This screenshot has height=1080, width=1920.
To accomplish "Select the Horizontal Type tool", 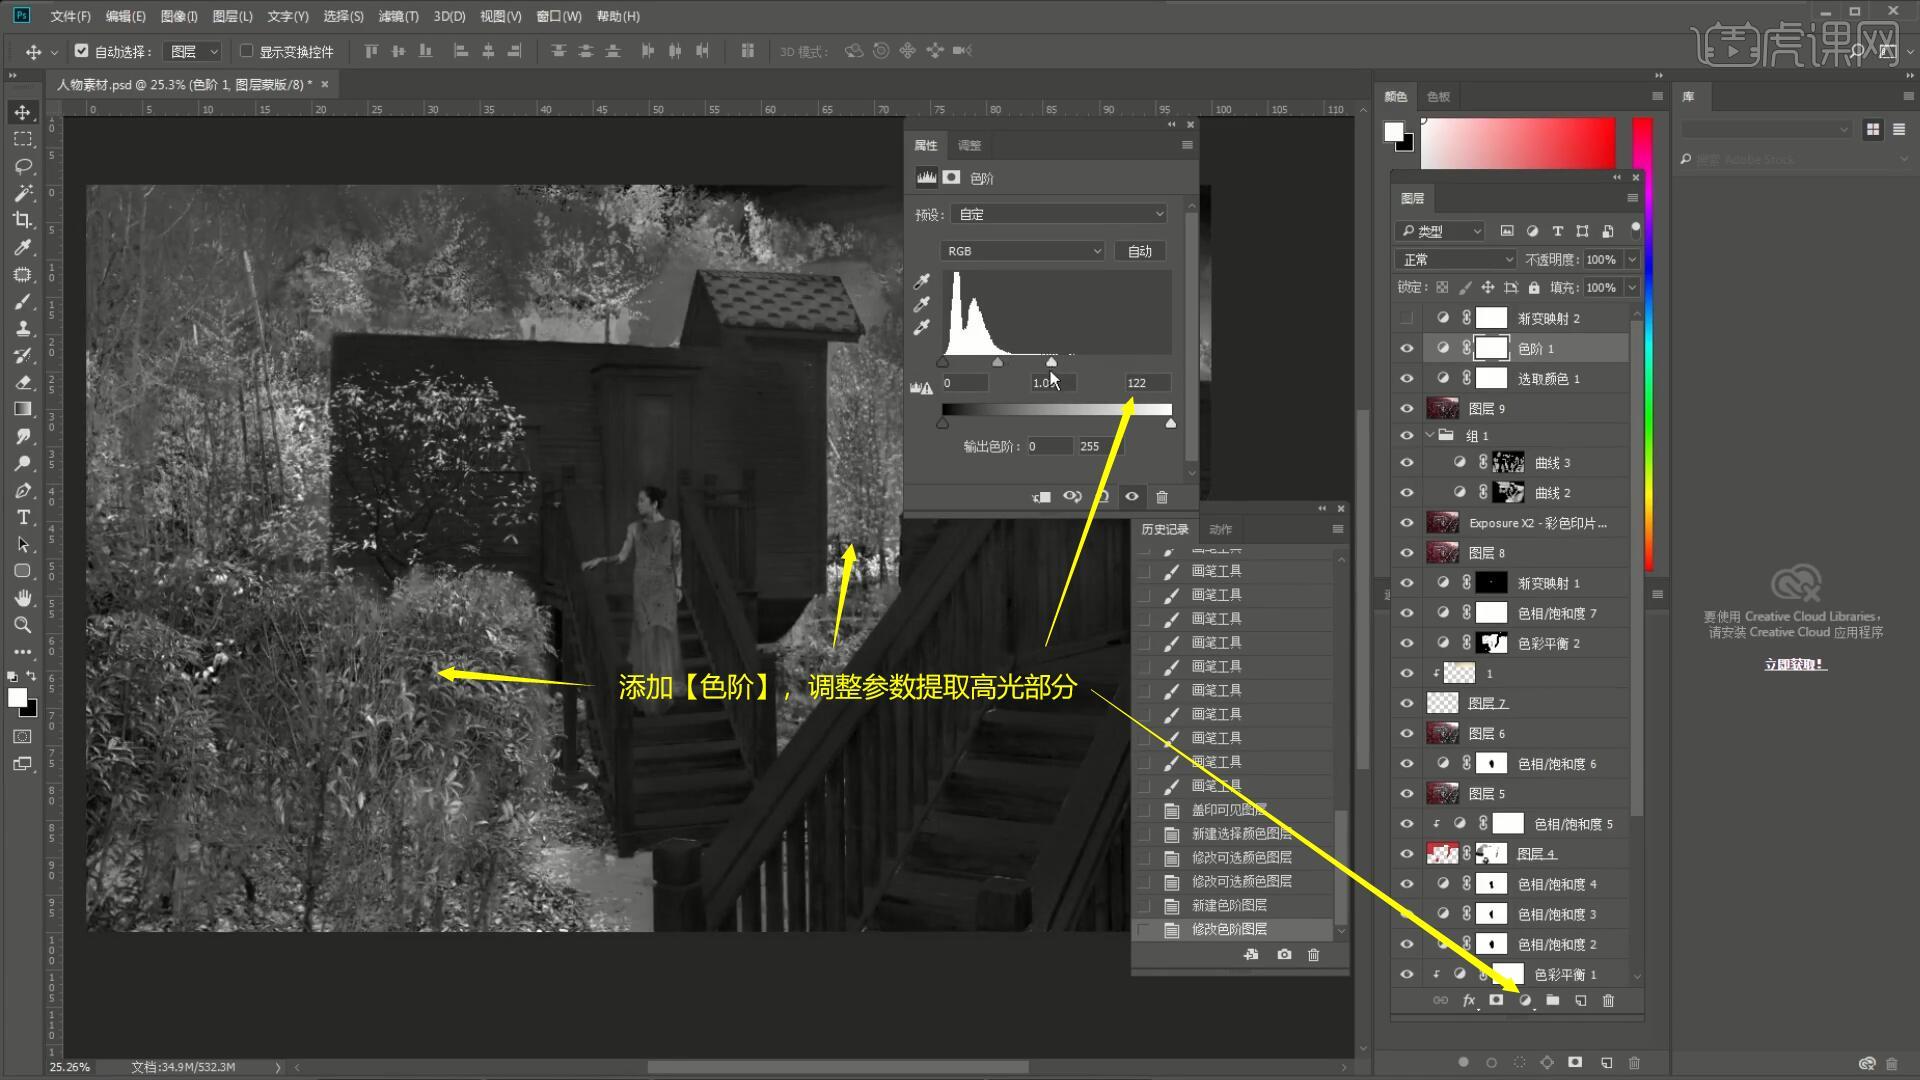I will (x=23, y=517).
